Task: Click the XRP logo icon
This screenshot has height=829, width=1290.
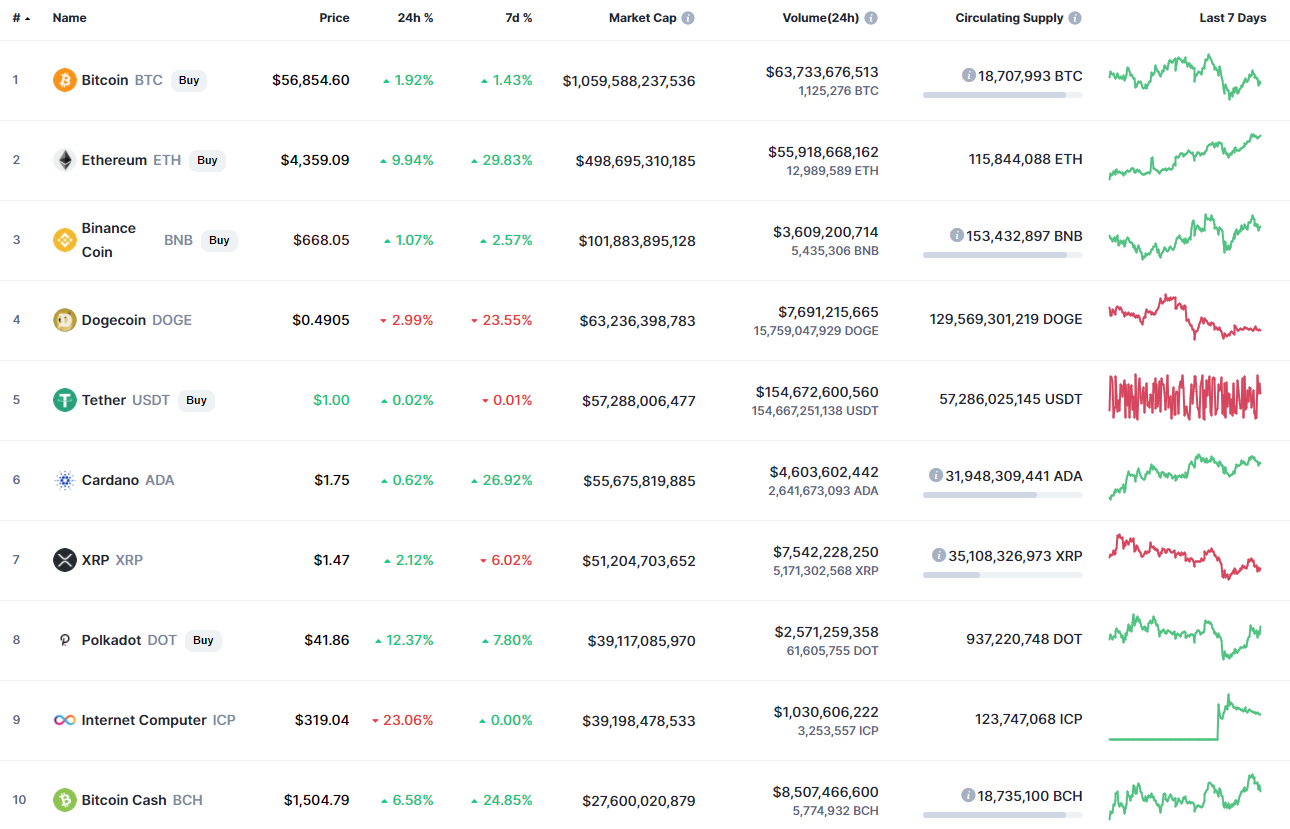Action: (64, 560)
